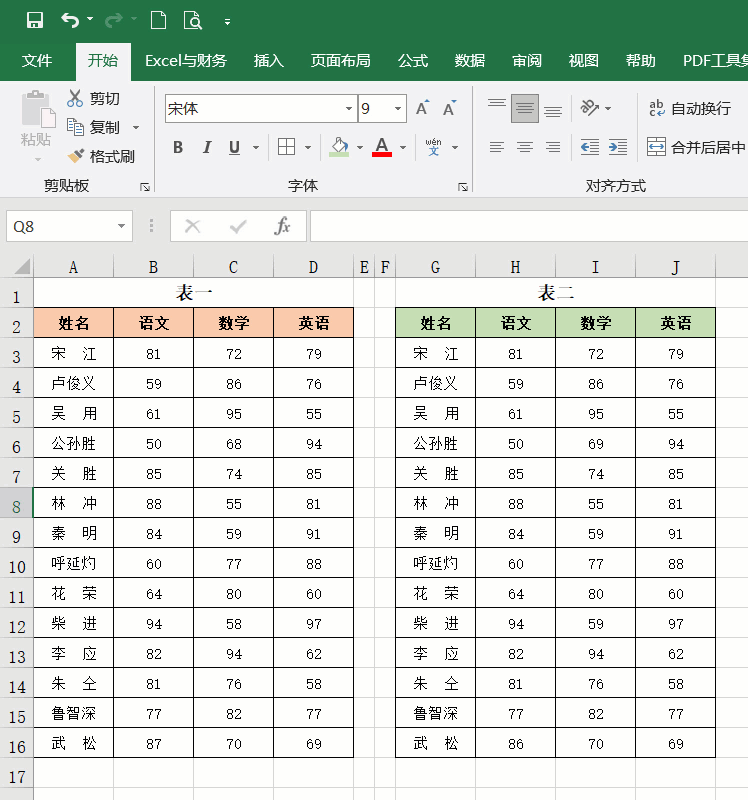748x800 pixels.
Task: Open Customize Quick Access Toolbar arrow
Action: tap(227, 22)
